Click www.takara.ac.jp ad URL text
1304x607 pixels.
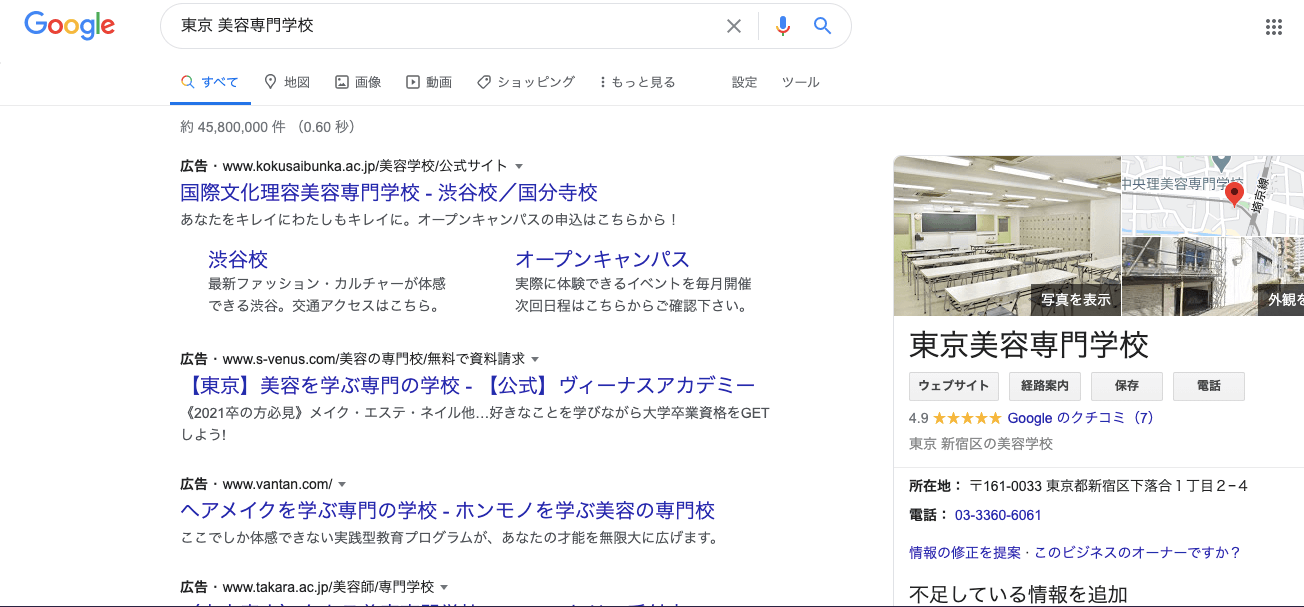point(328,587)
